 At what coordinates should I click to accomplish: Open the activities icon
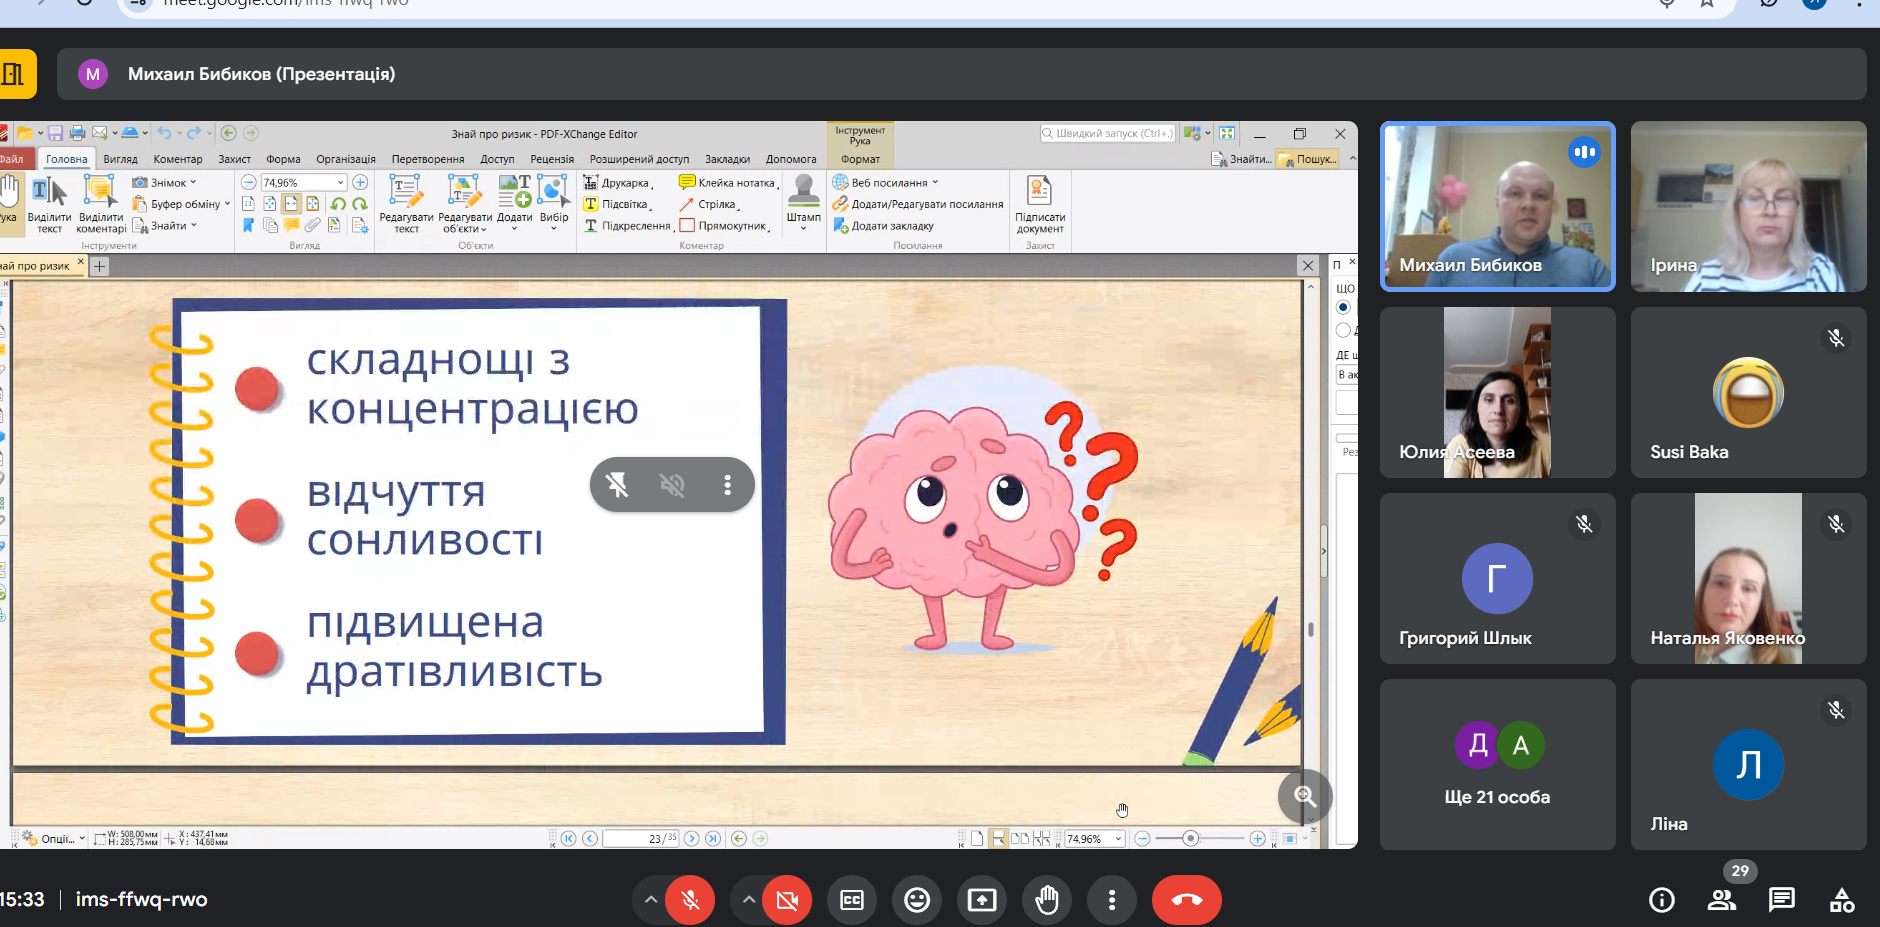(1841, 900)
